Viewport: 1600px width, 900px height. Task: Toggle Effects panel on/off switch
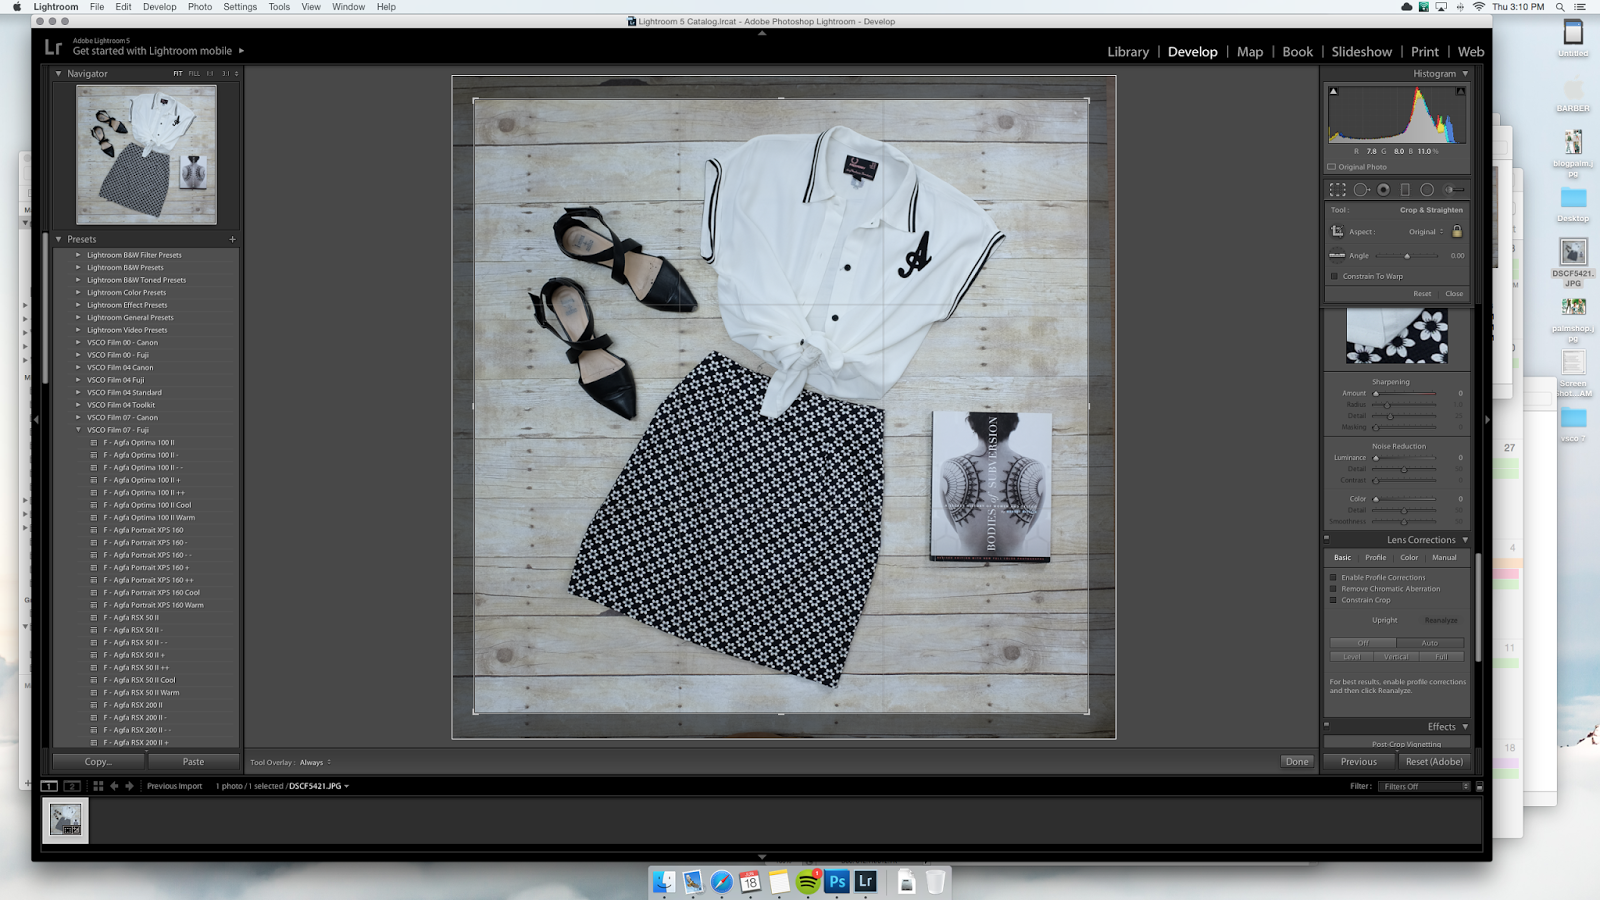[x=1327, y=726]
